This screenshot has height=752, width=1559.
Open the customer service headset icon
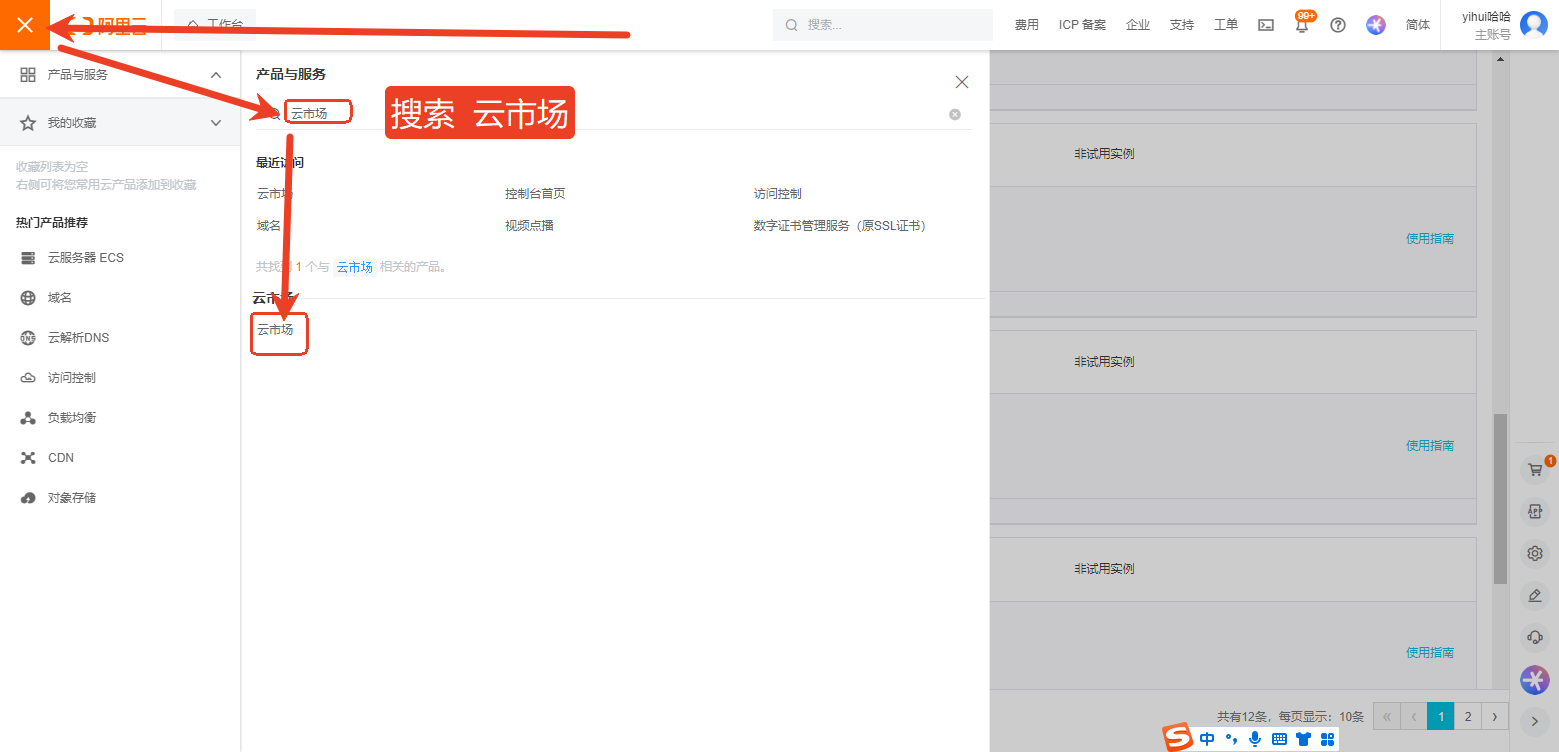pos(1535,637)
